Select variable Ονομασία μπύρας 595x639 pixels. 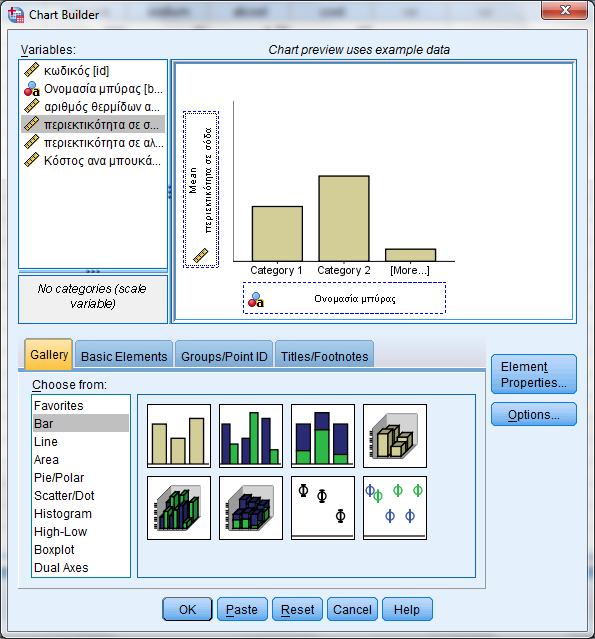[93, 88]
